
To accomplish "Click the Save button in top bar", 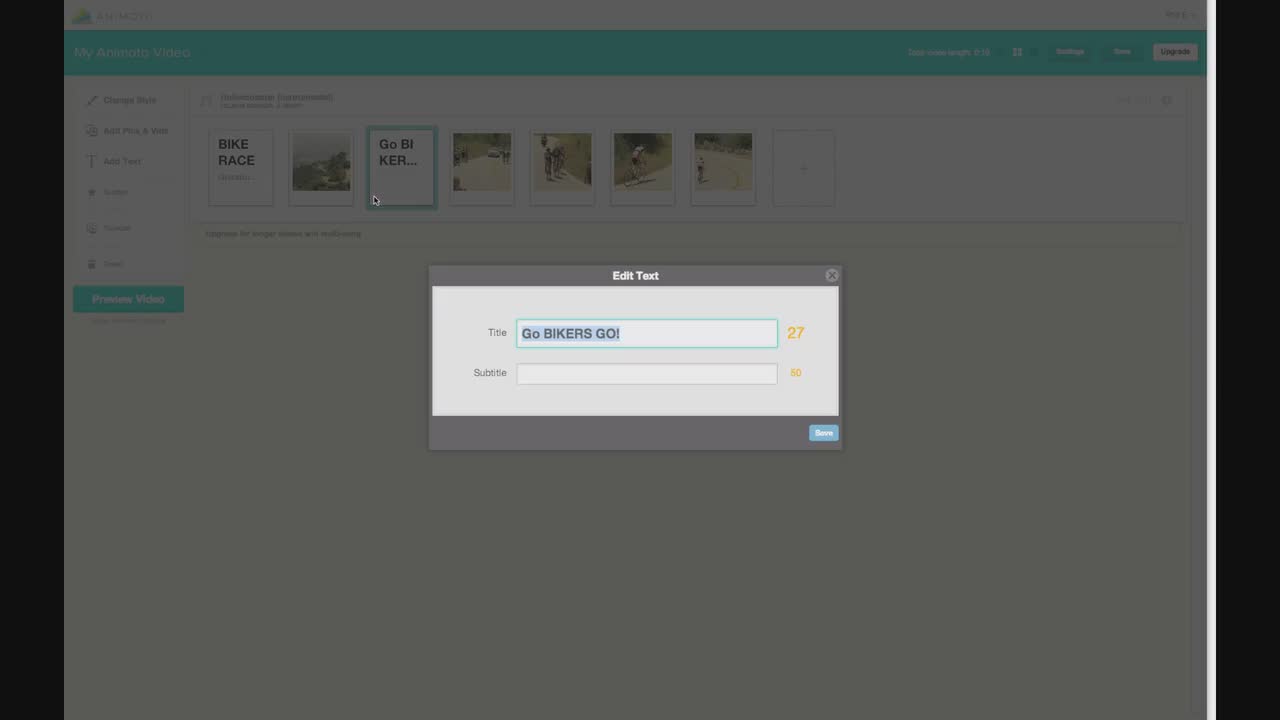I will point(1122,52).
